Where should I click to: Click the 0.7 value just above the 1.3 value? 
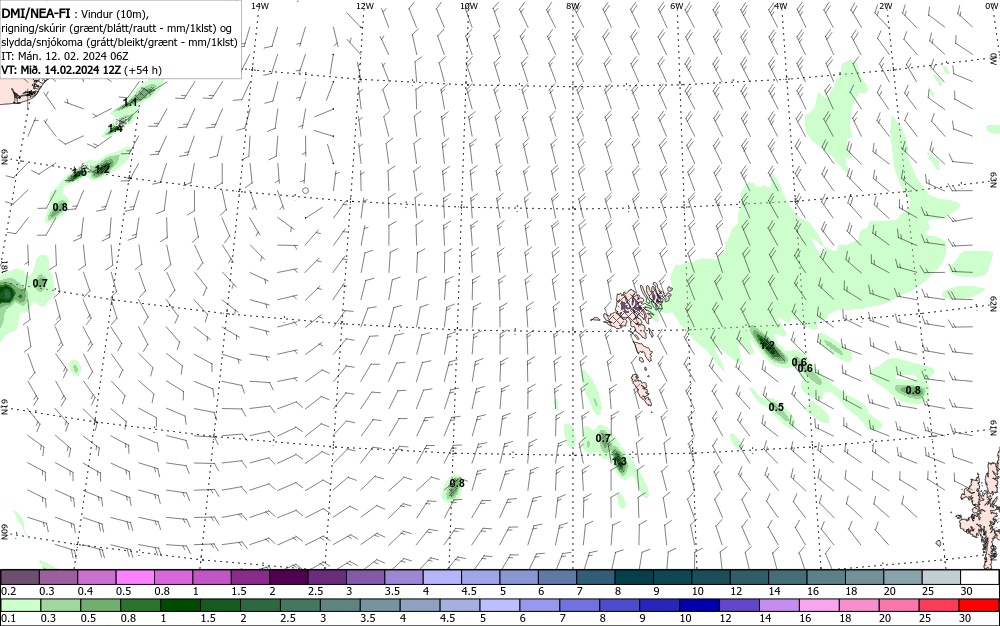coord(603,439)
